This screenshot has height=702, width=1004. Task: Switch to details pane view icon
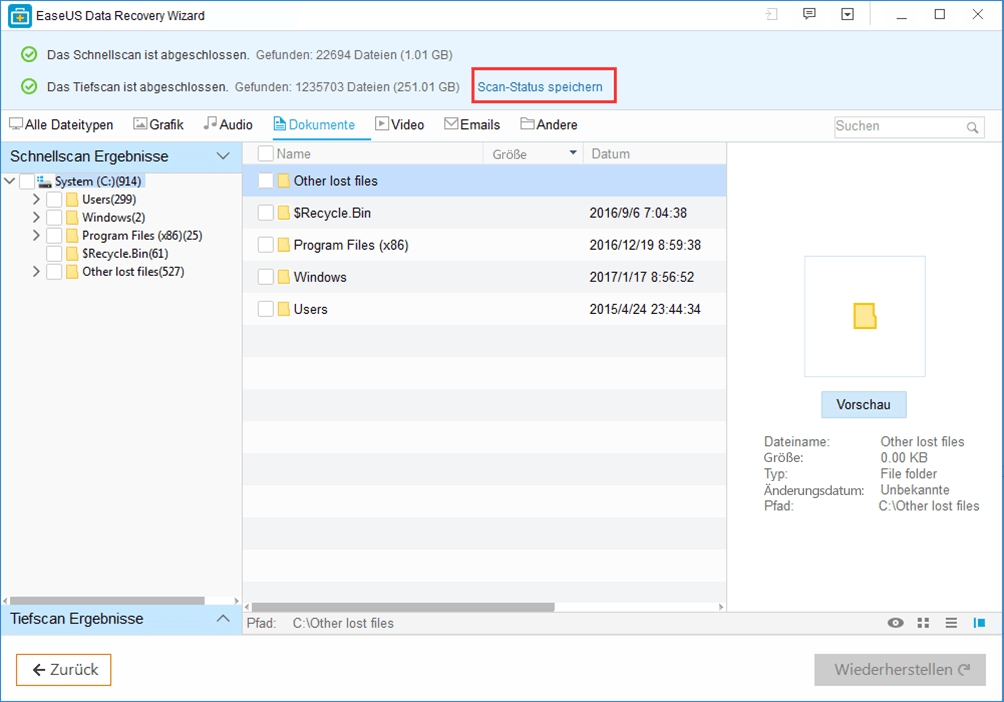(979, 623)
